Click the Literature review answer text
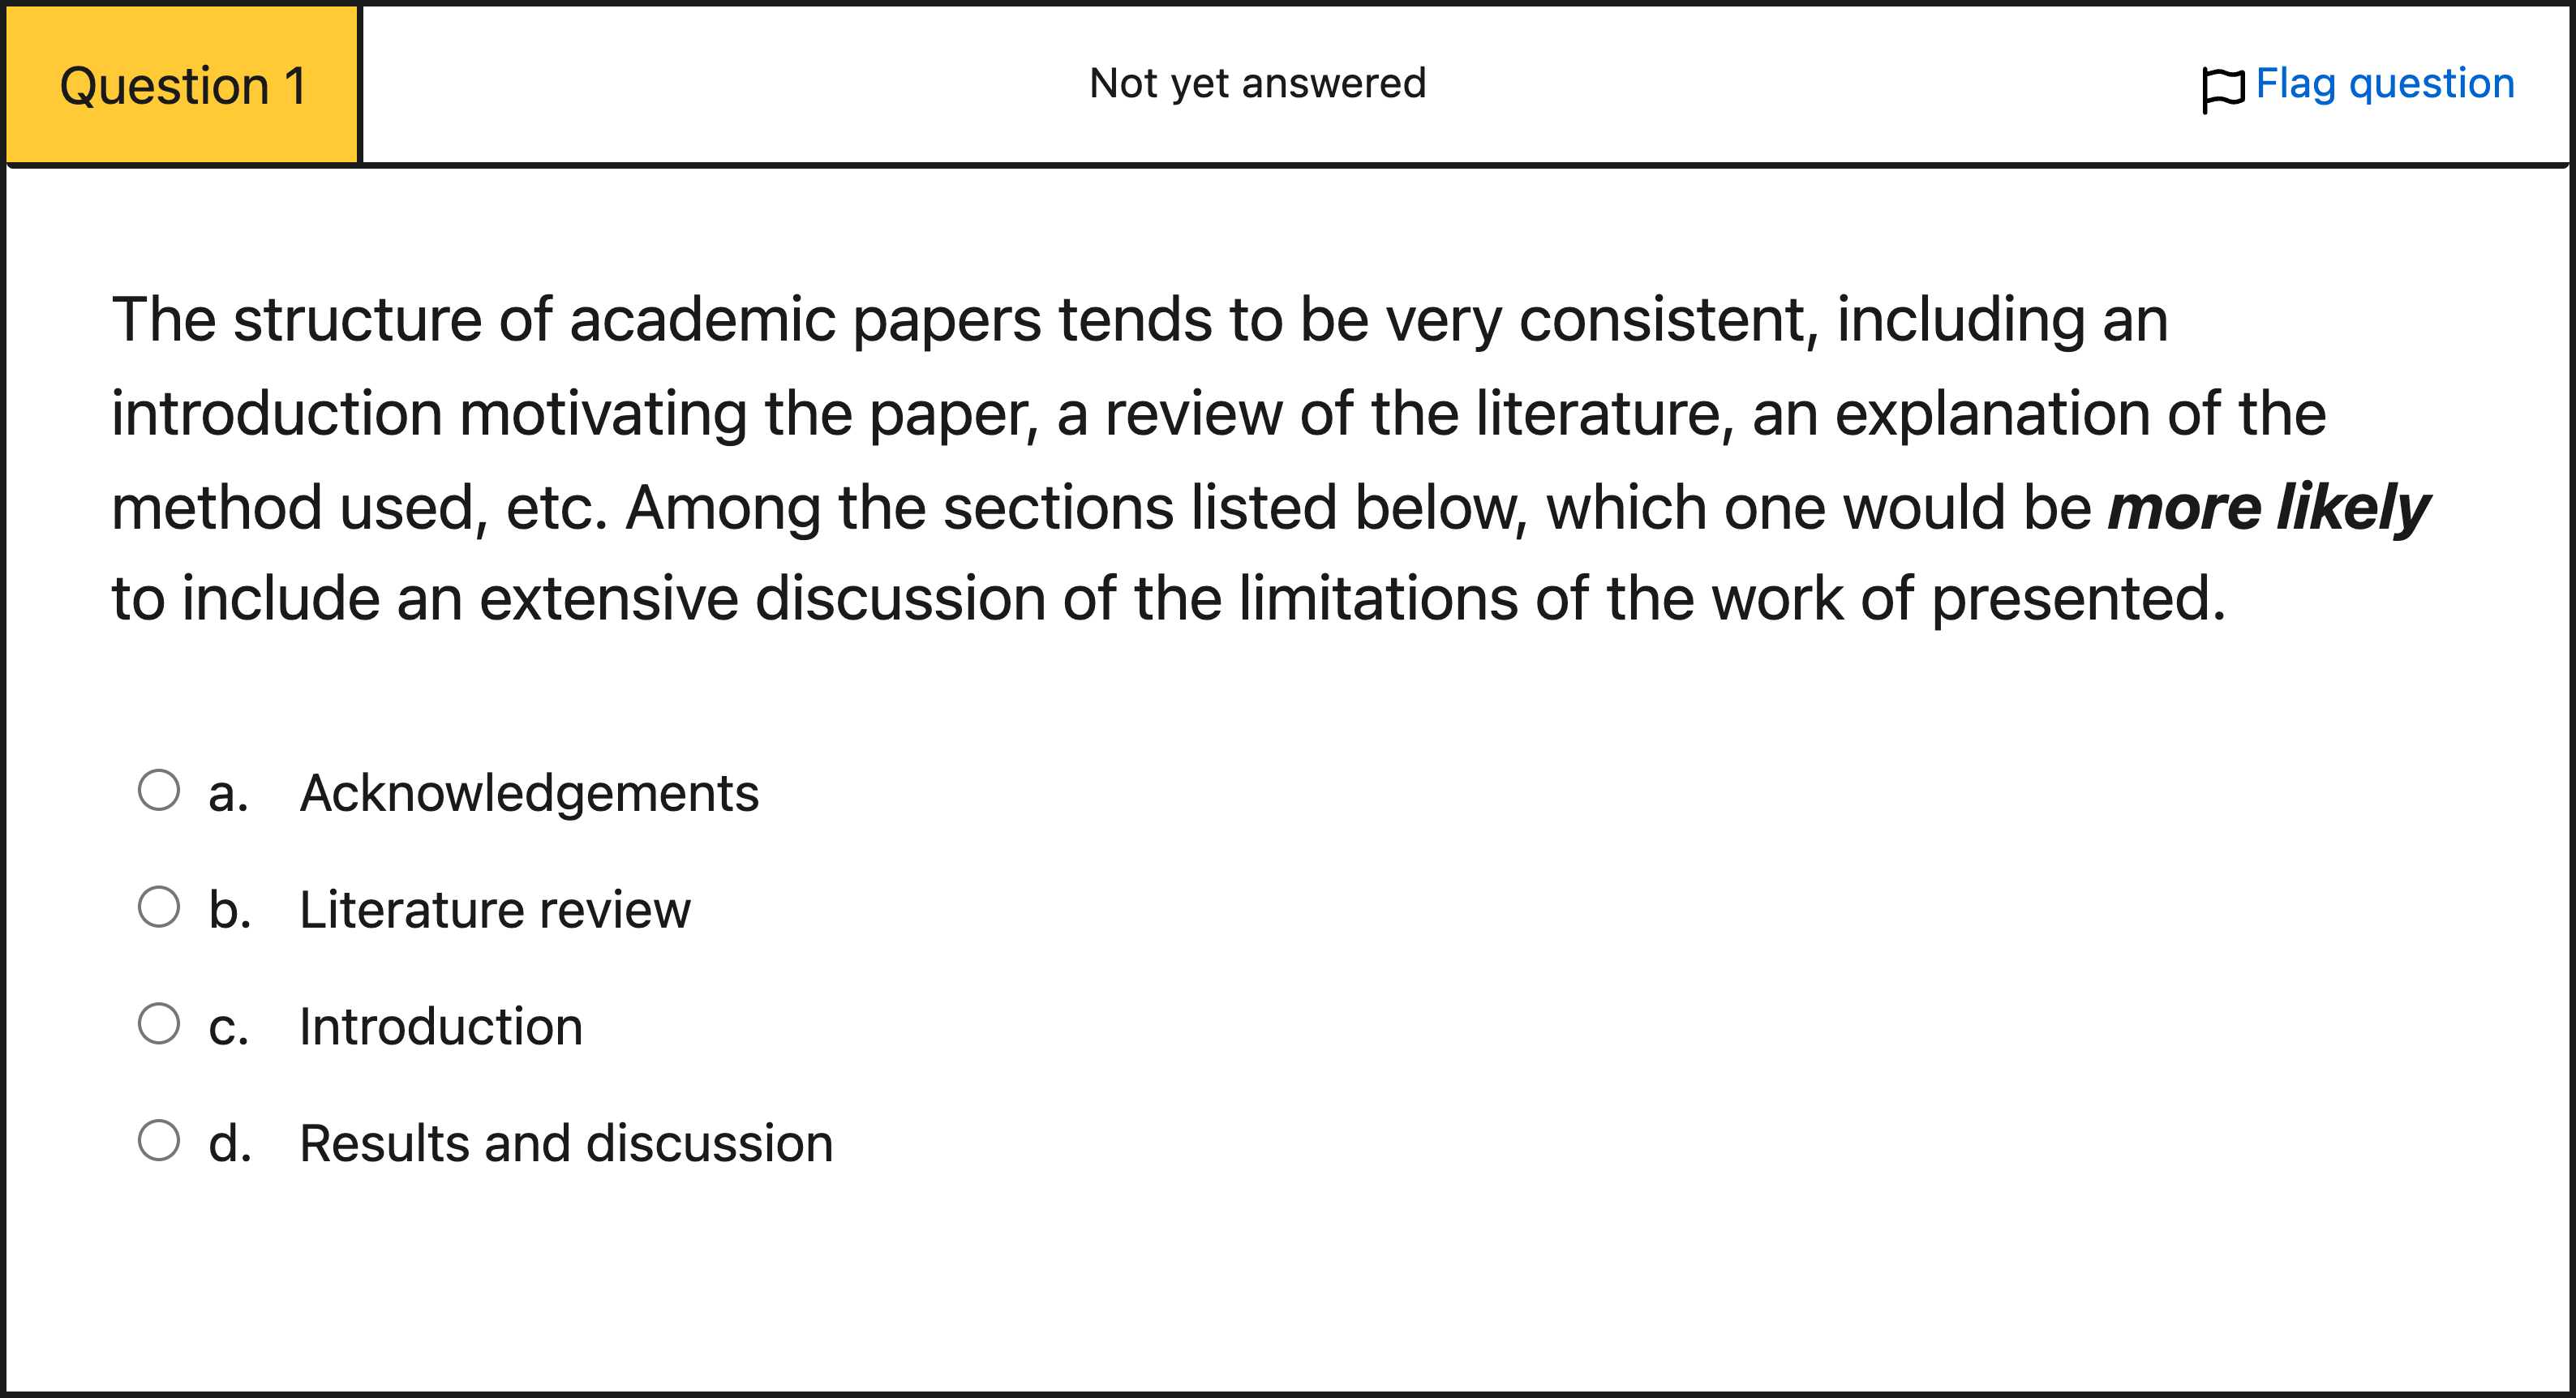The width and height of the screenshot is (2576, 1398). coord(495,910)
